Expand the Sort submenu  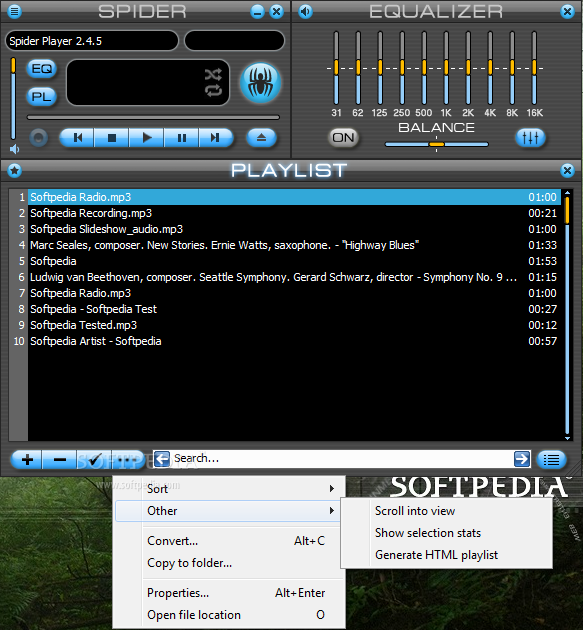pos(230,489)
